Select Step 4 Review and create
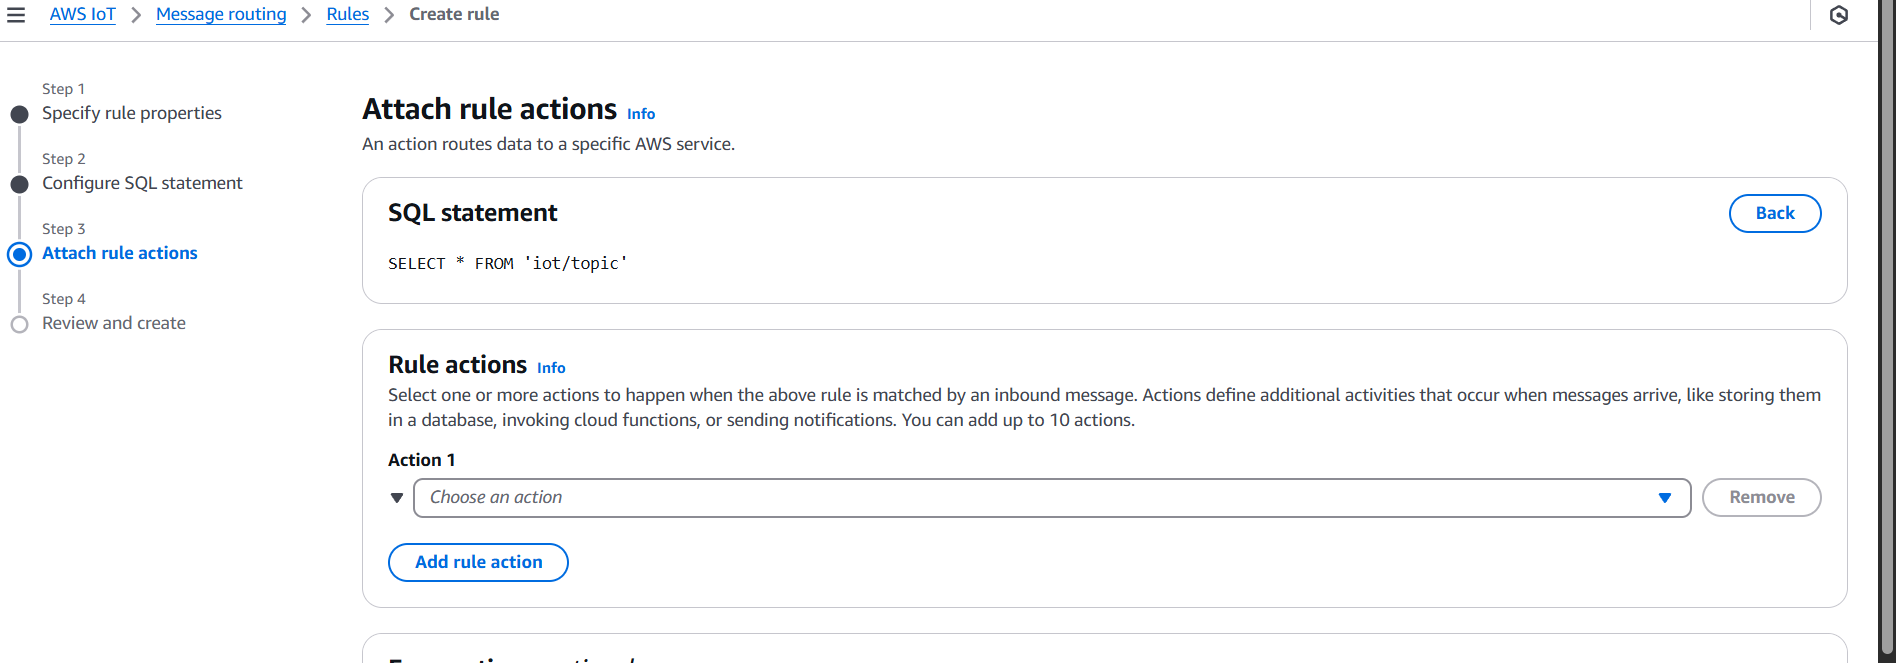The image size is (1896, 663). [x=114, y=323]
